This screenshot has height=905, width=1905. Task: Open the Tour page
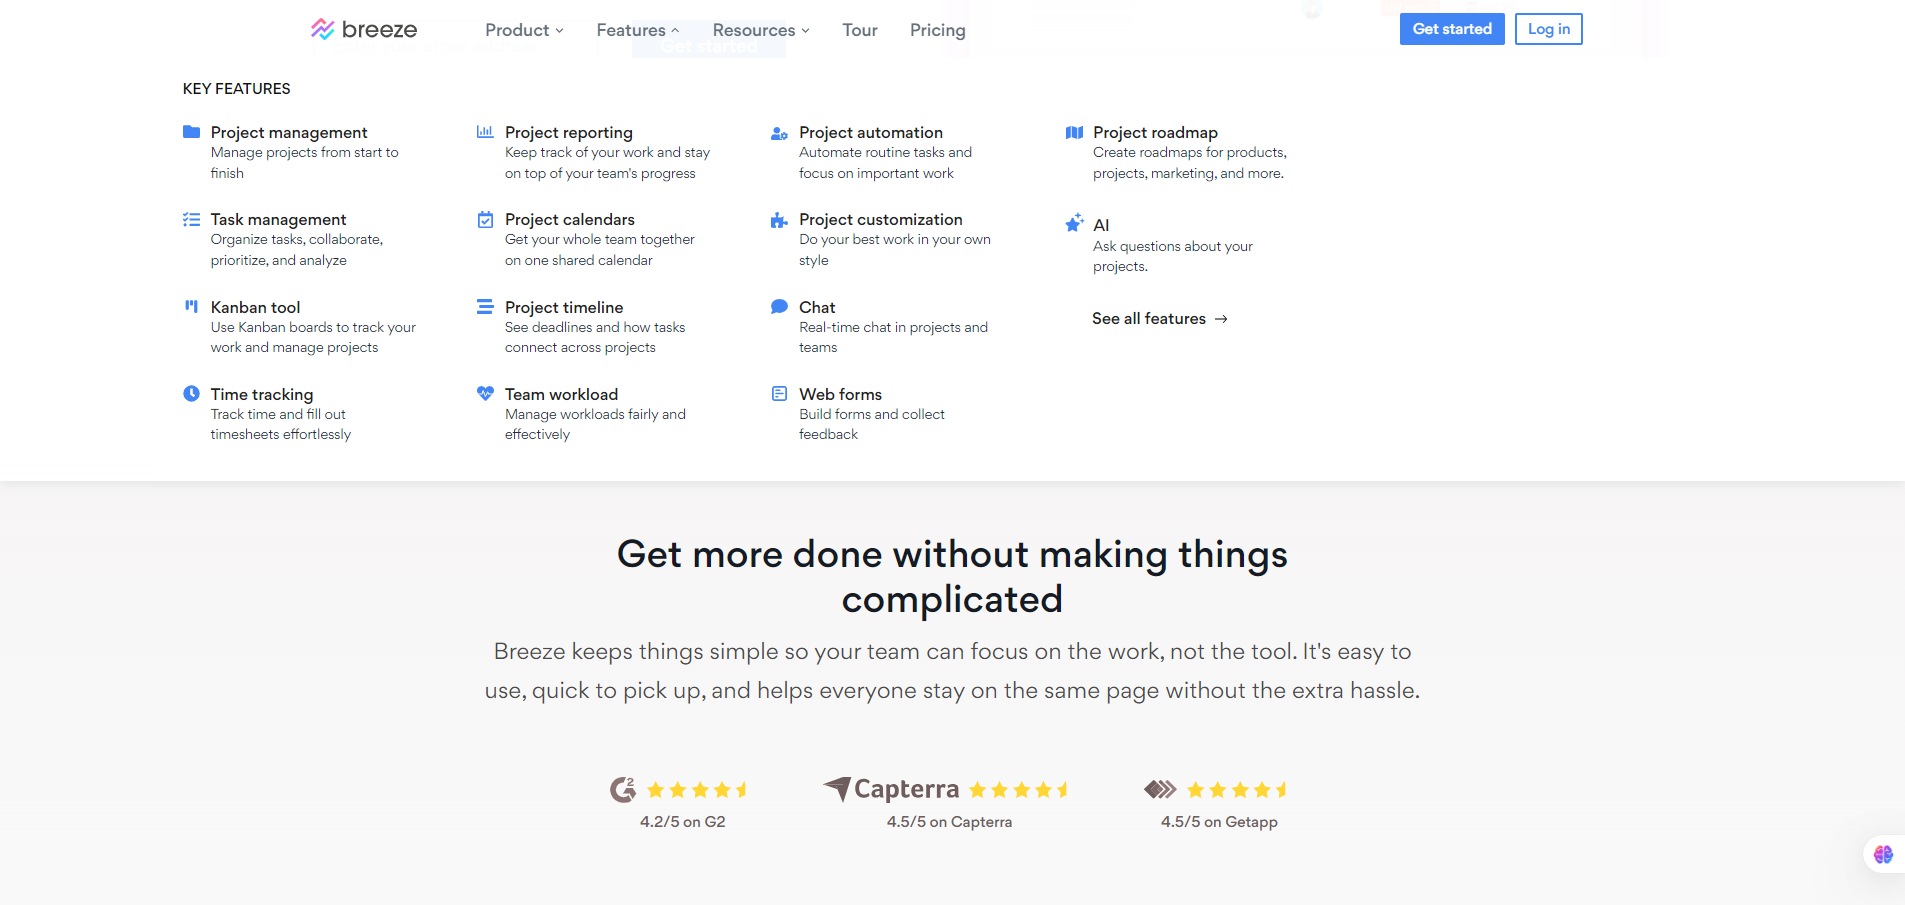pyautogui.click(x=859, y=30)
